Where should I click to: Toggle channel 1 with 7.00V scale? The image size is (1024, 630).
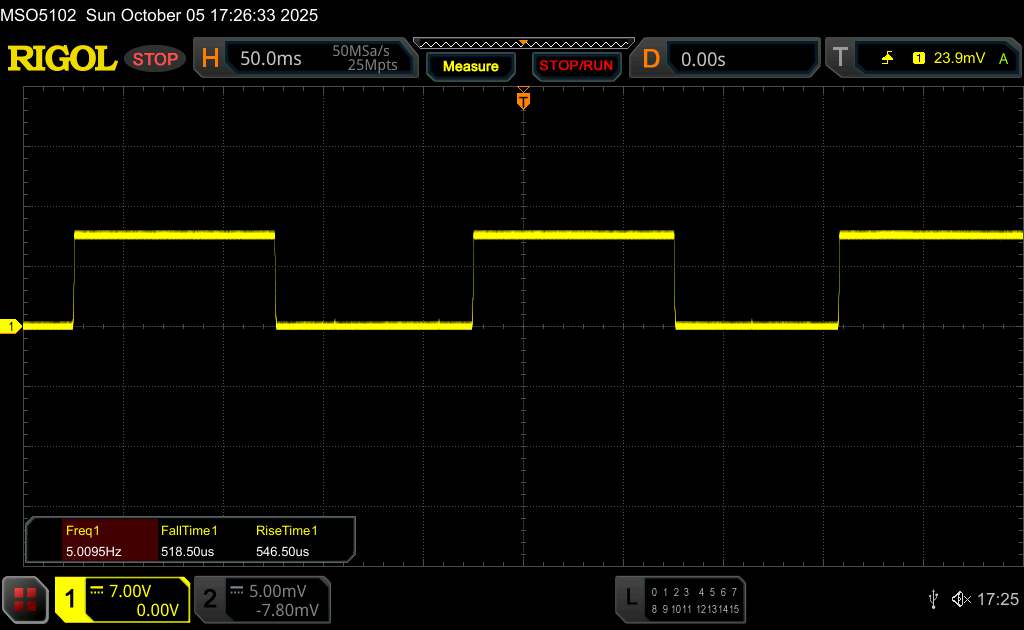122,599
